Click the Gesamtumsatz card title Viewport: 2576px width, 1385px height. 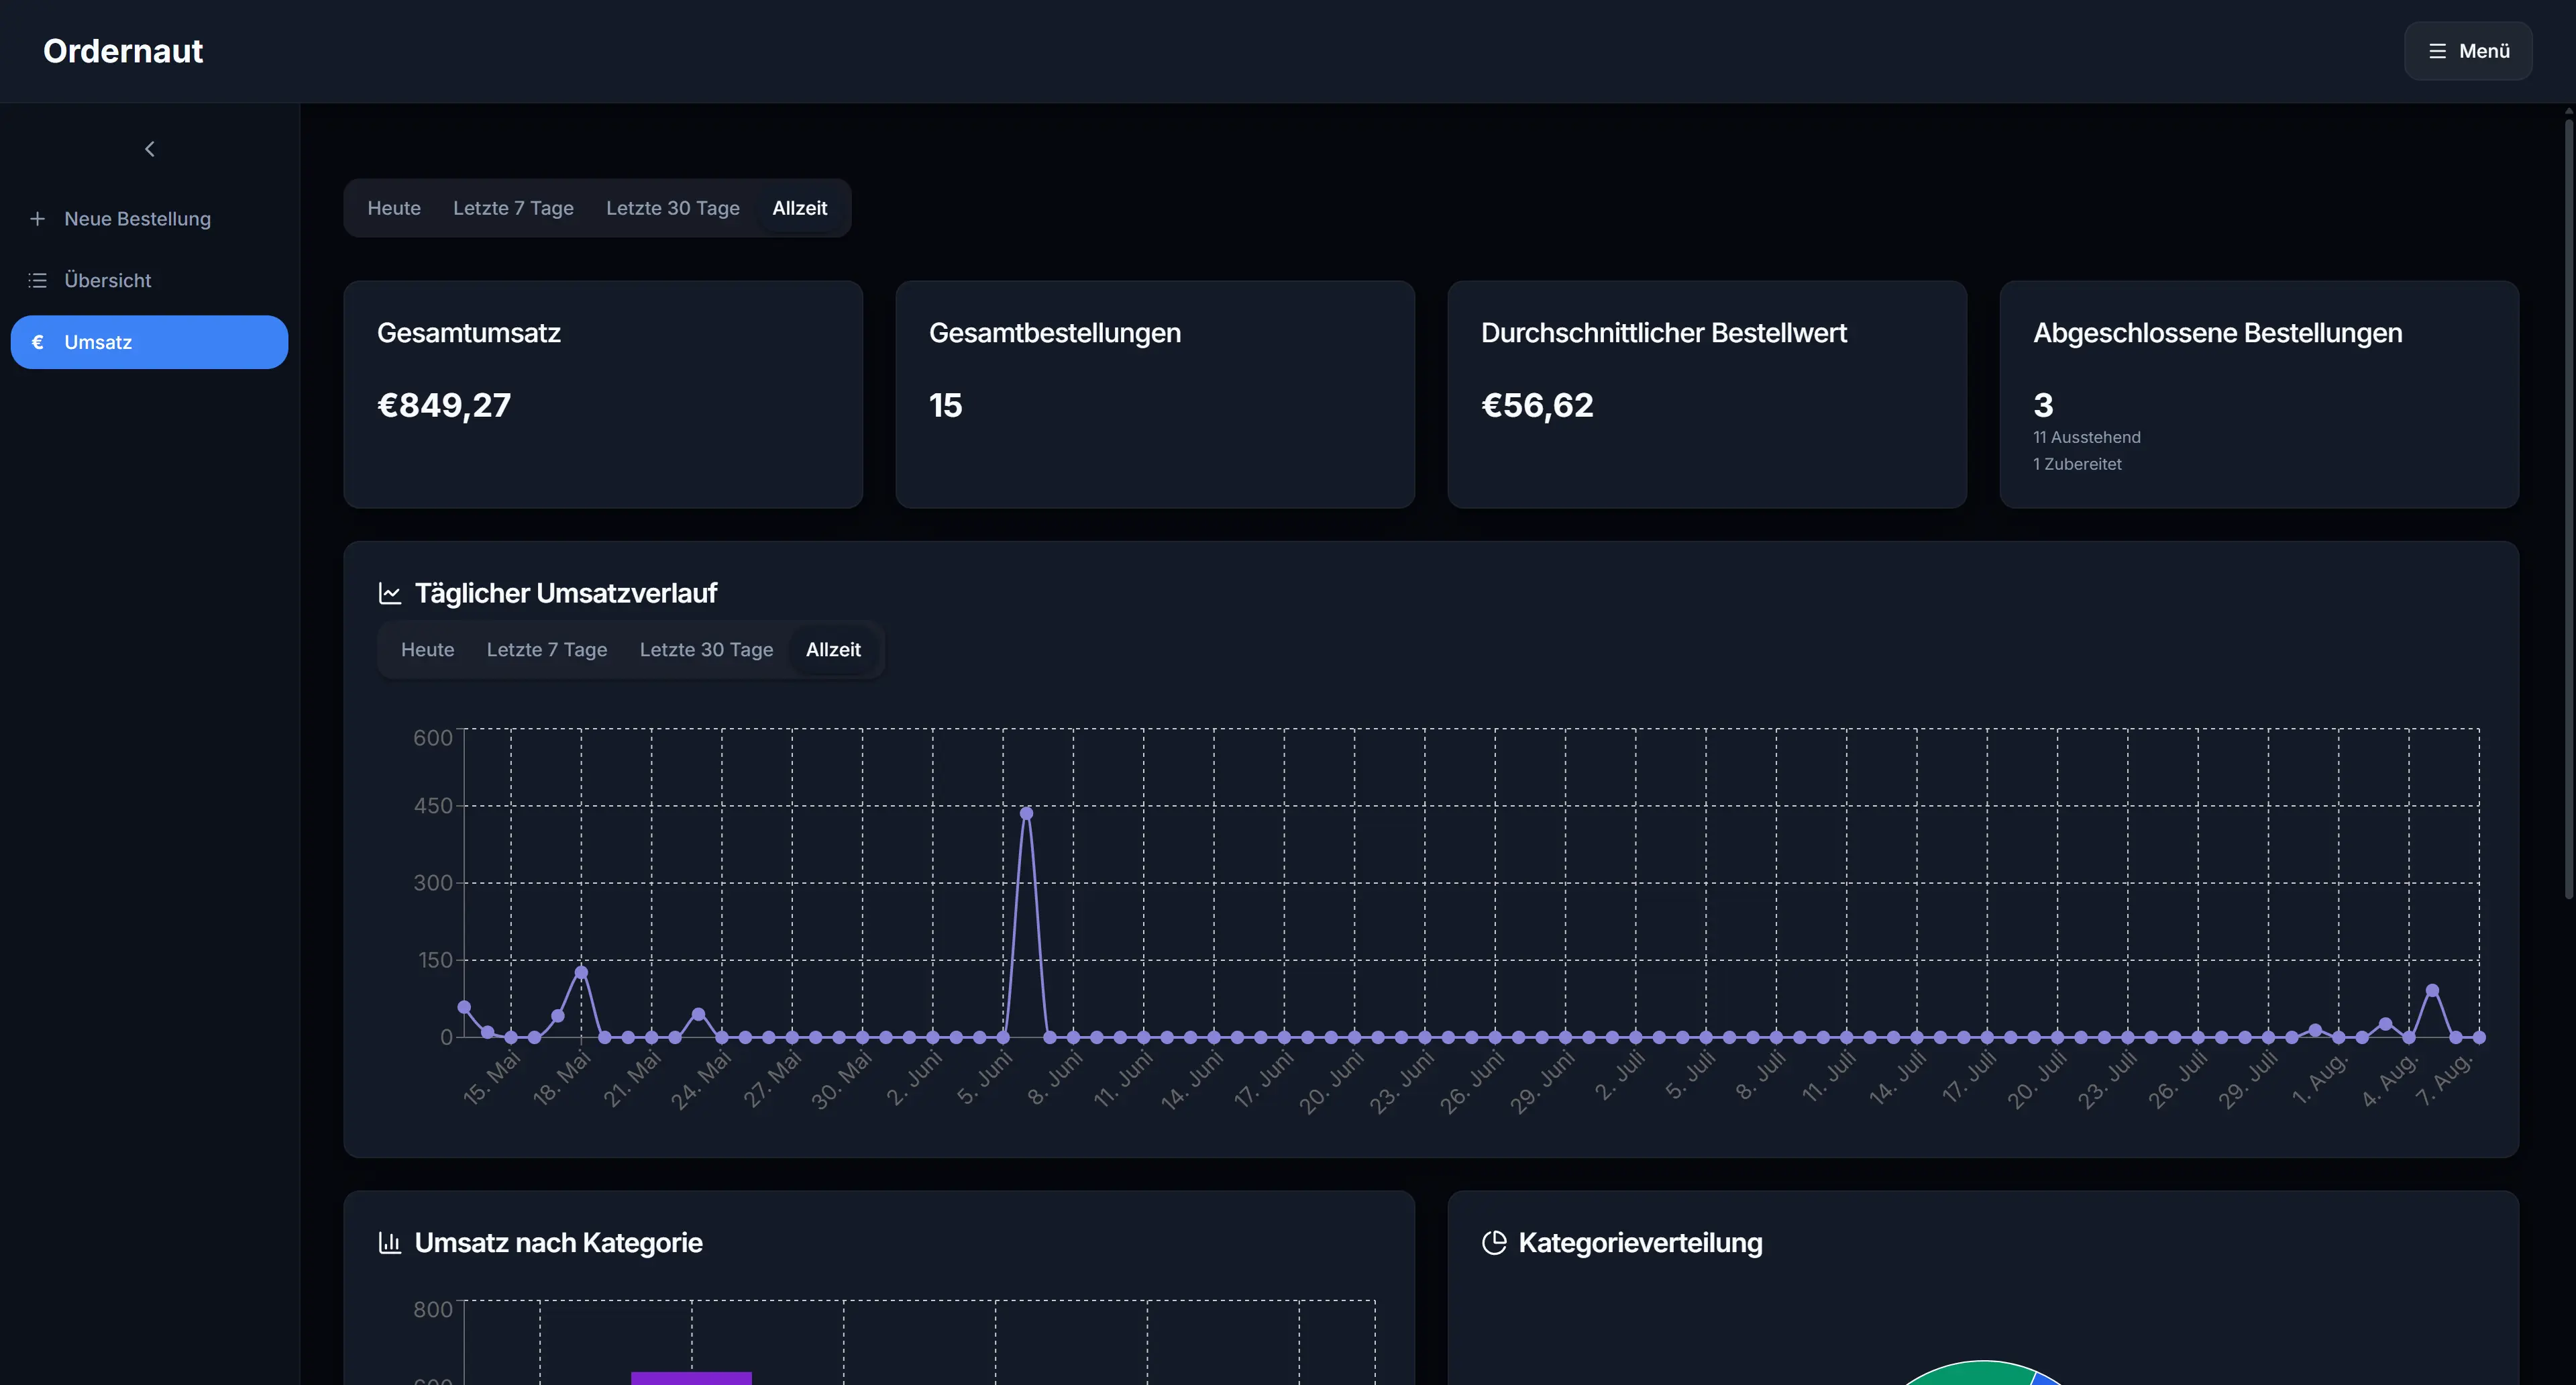click(469, 333)
